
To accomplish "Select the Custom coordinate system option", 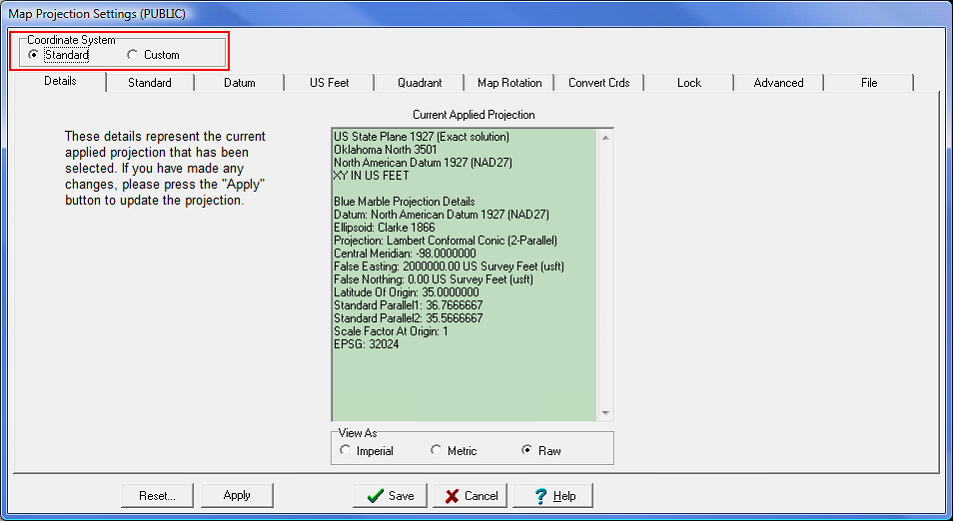I will click(x=133, y=55).
